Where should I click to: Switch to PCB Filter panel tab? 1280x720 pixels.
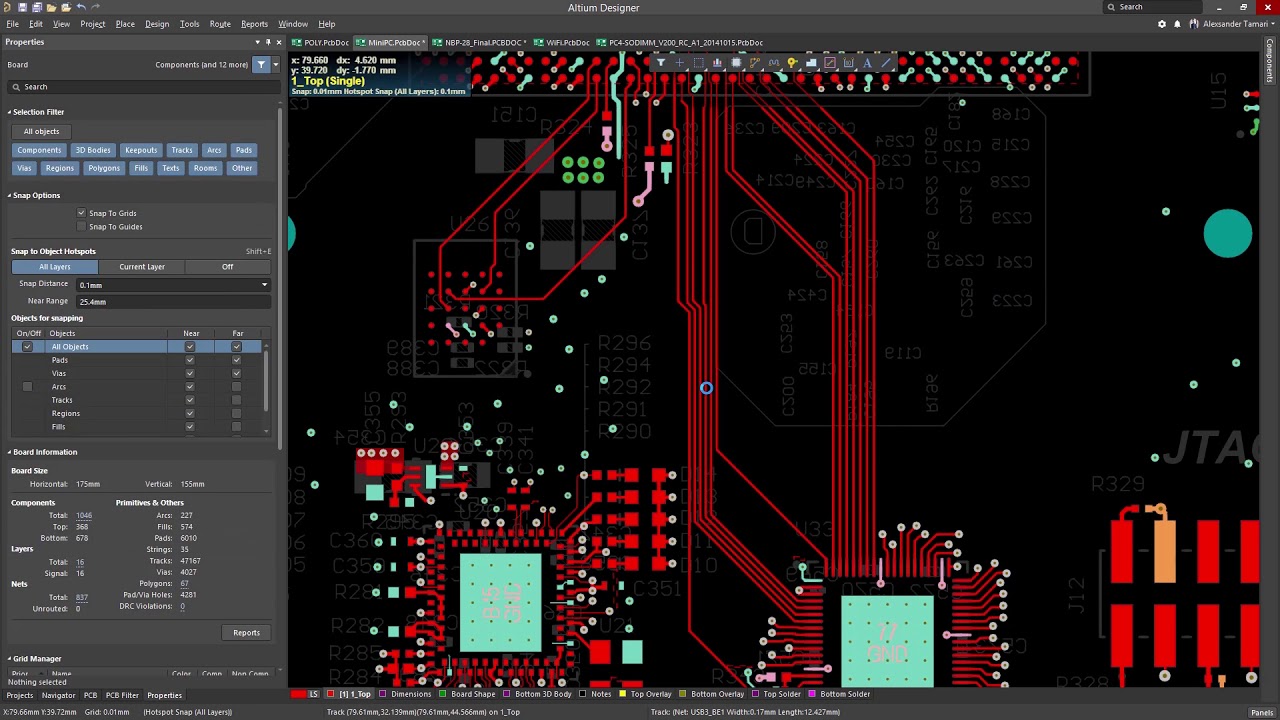122,695
